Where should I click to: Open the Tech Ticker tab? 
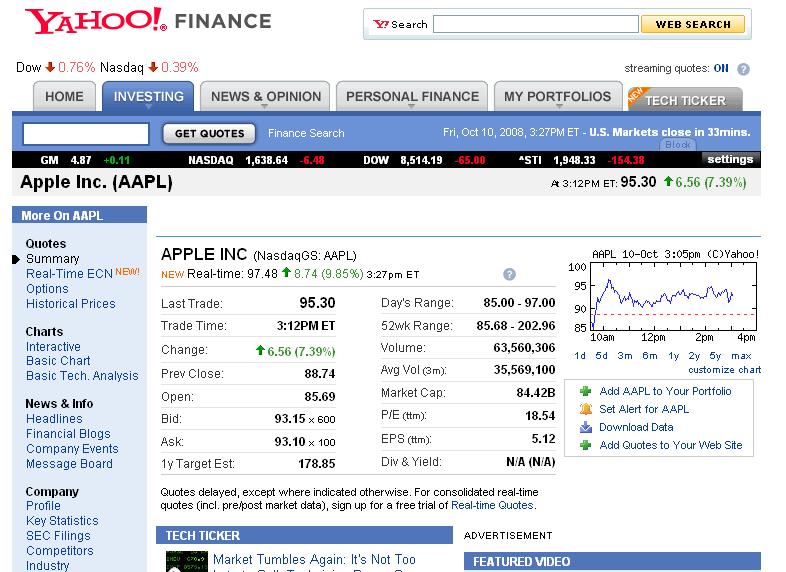pos(685,100)
